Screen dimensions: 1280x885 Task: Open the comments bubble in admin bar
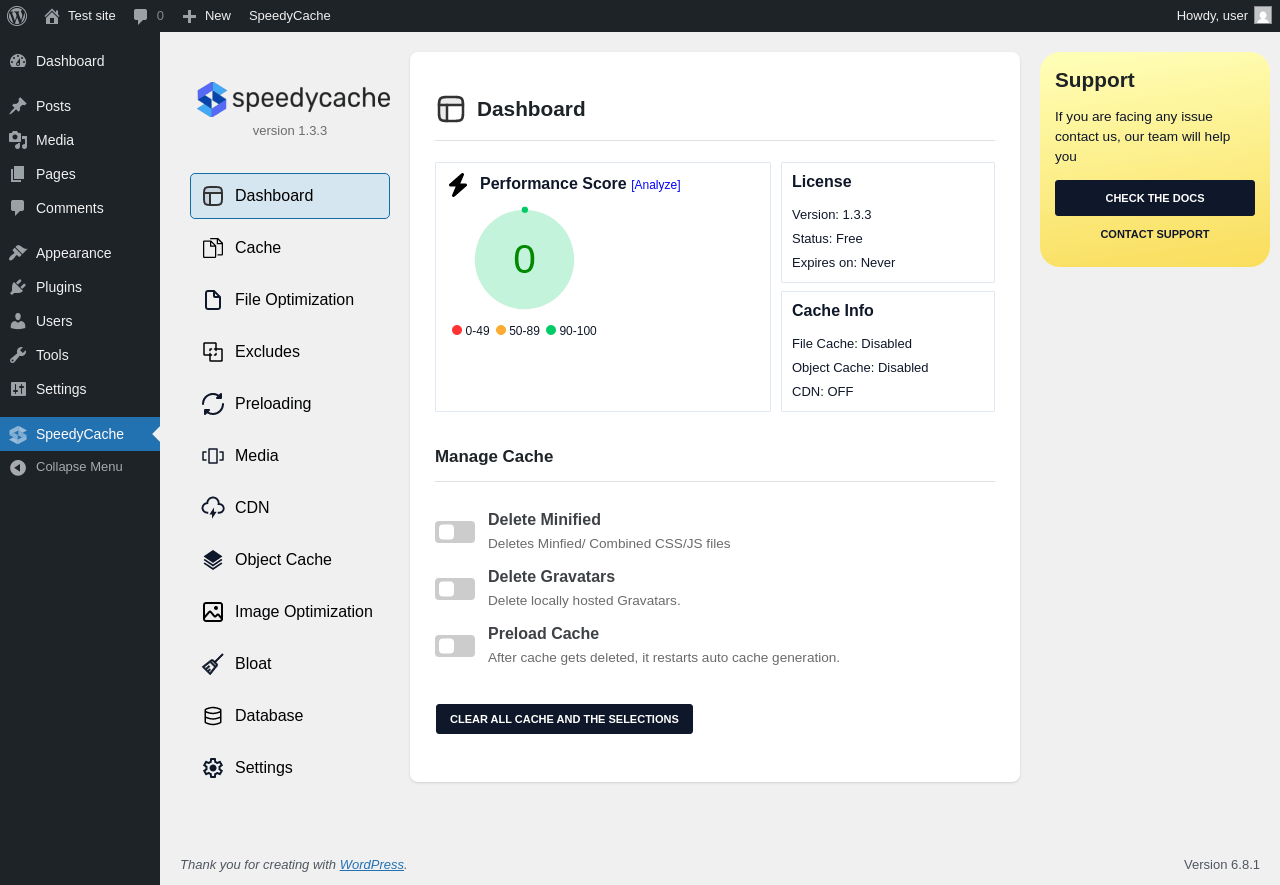click(x=141, y=16)
